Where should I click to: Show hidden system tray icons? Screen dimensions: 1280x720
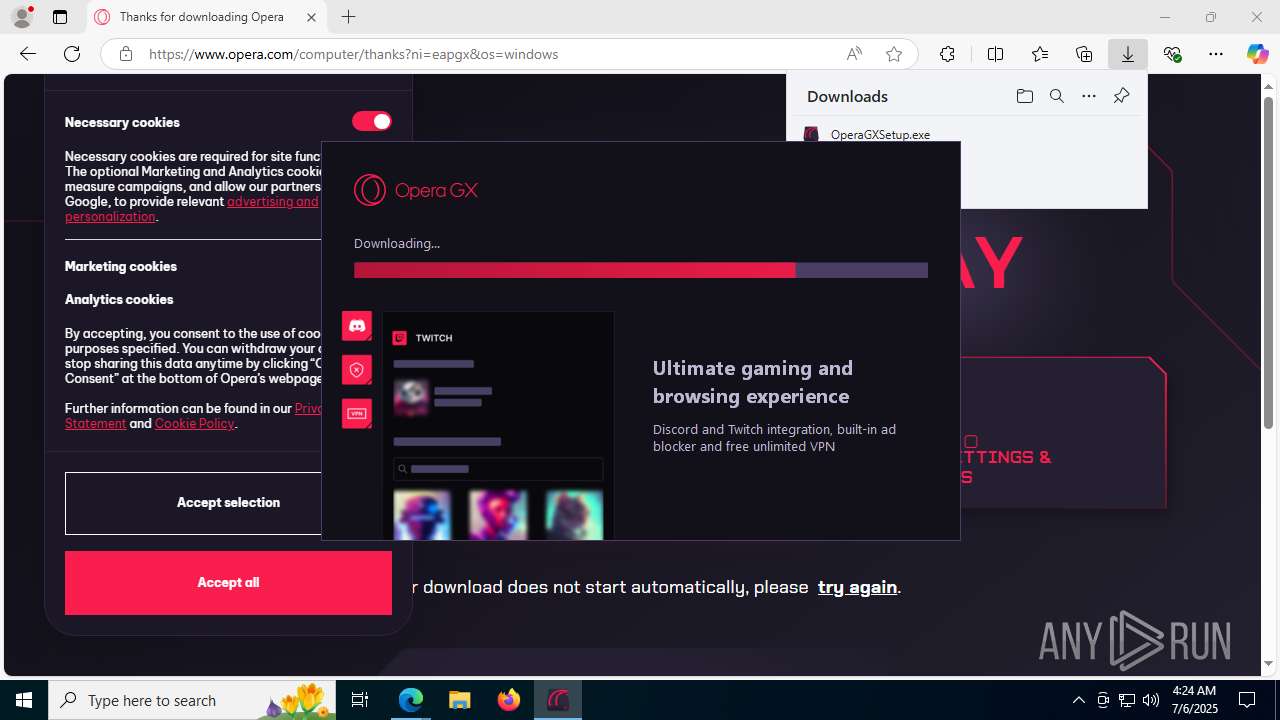coord(1078,700)
